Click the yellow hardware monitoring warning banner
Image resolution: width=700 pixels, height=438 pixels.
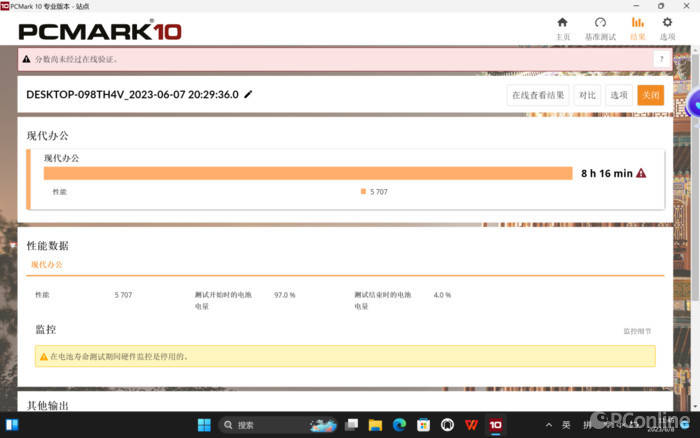click(x=345, y=356)
